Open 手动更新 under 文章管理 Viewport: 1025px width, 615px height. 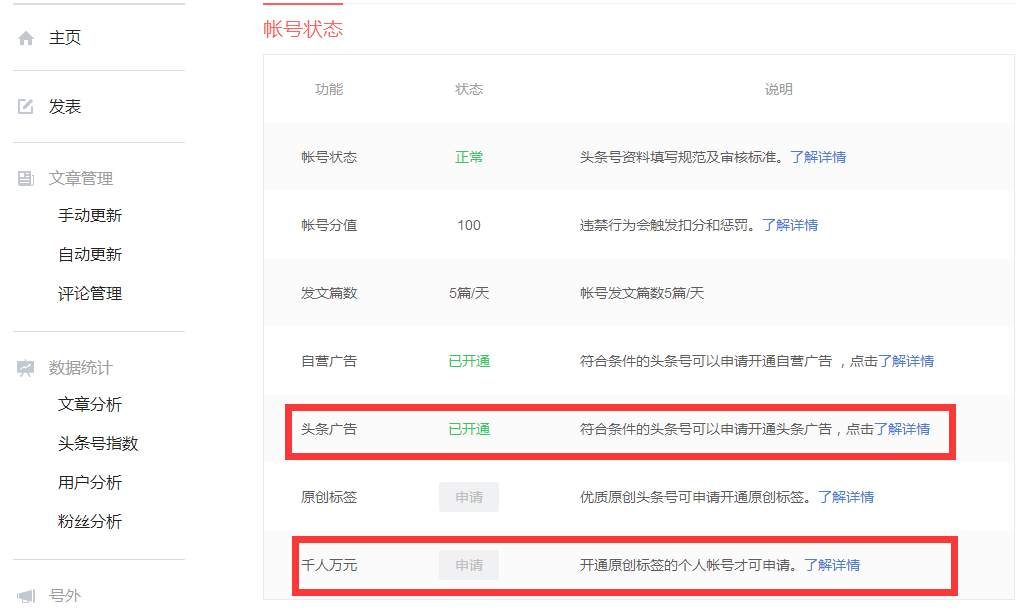click(88, 215)
